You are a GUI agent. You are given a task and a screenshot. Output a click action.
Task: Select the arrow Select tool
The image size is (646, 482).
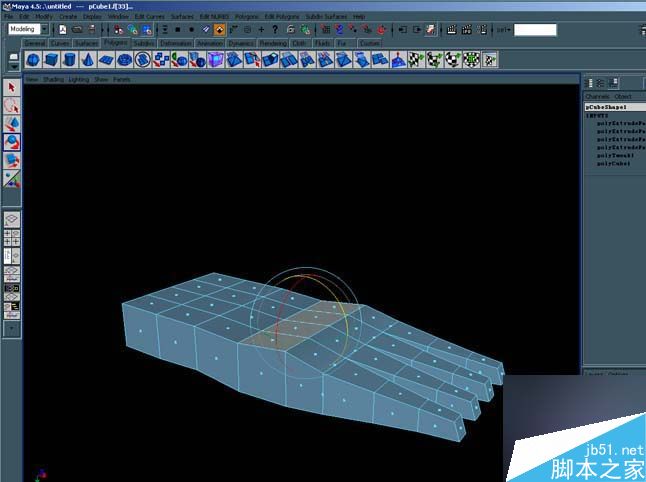point(12,87)
